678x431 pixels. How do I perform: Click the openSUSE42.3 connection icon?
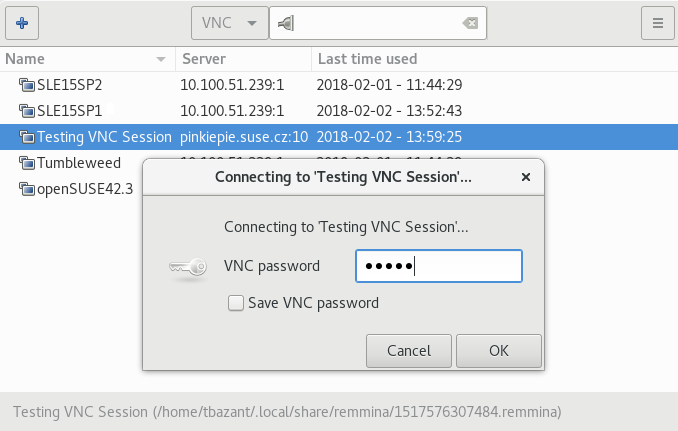[26, 189]
